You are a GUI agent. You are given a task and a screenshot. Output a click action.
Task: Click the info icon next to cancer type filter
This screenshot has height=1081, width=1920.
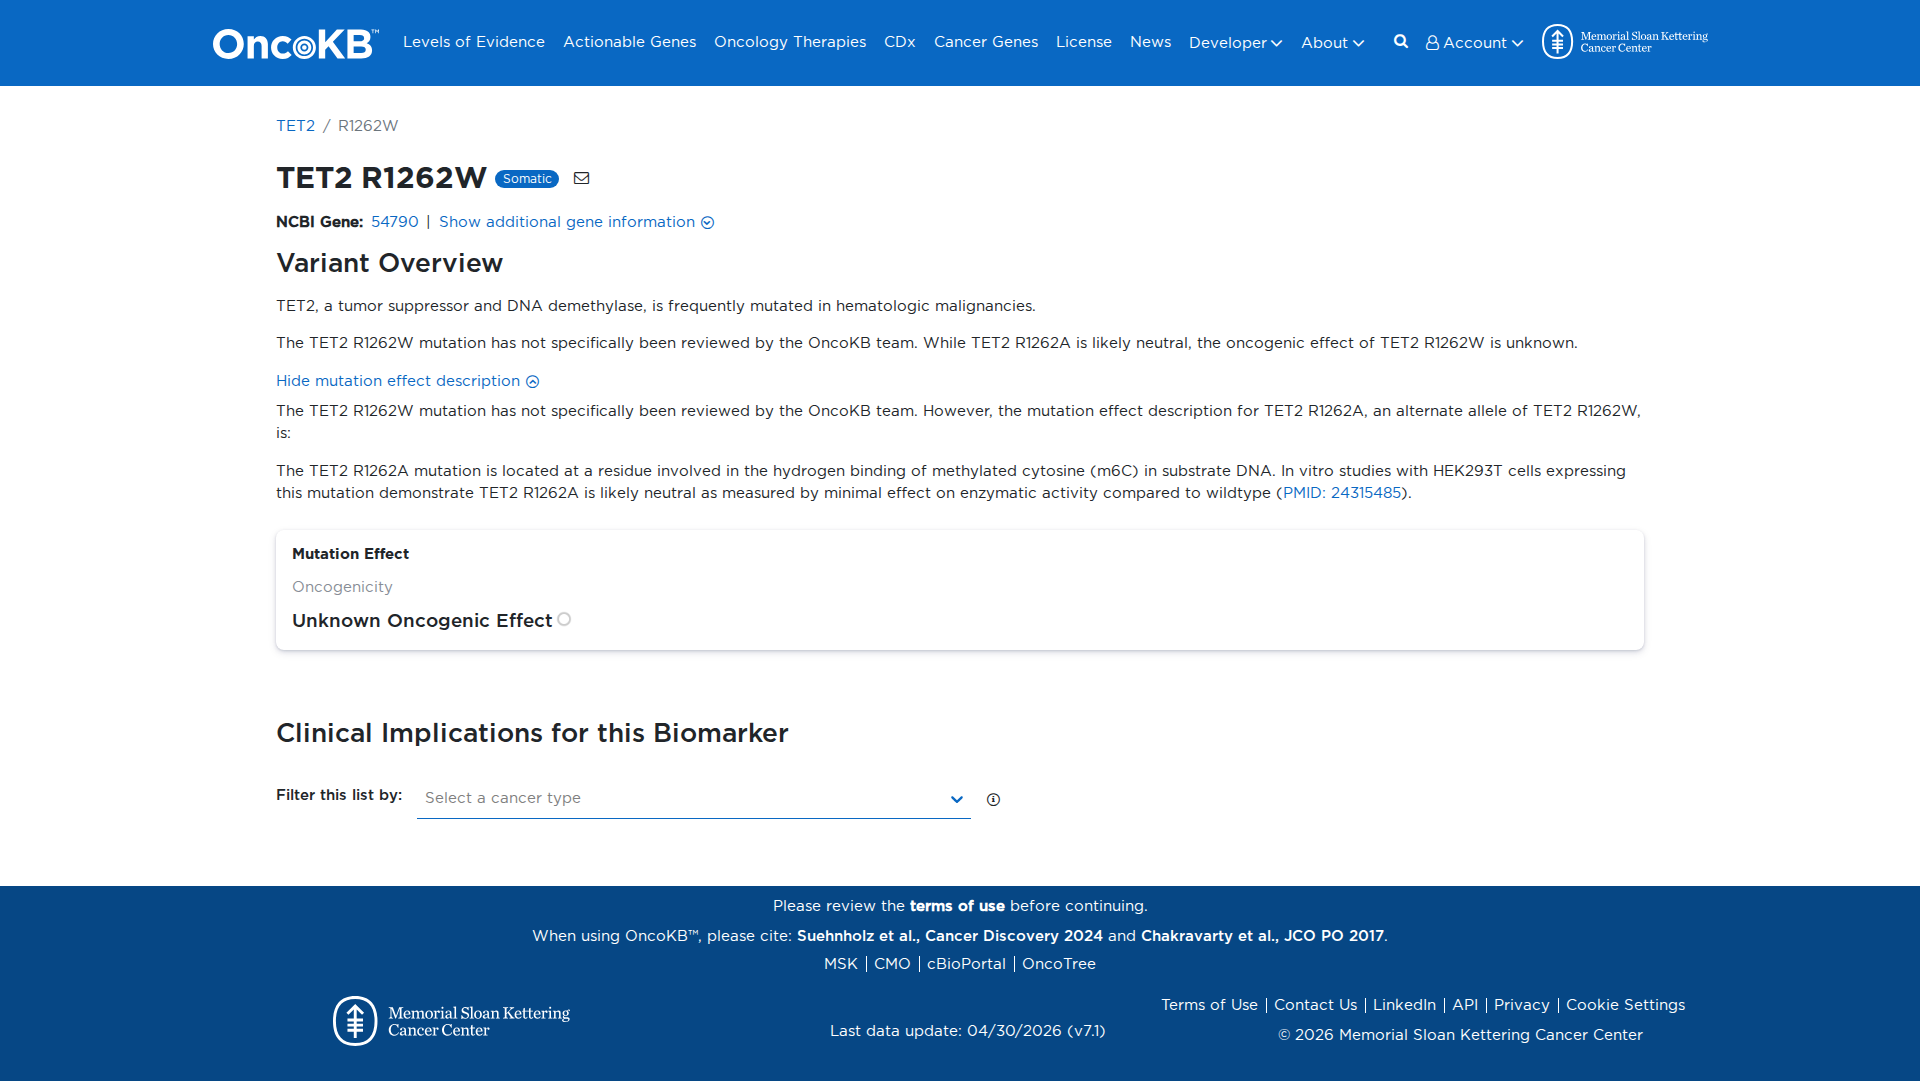point(993,799)
